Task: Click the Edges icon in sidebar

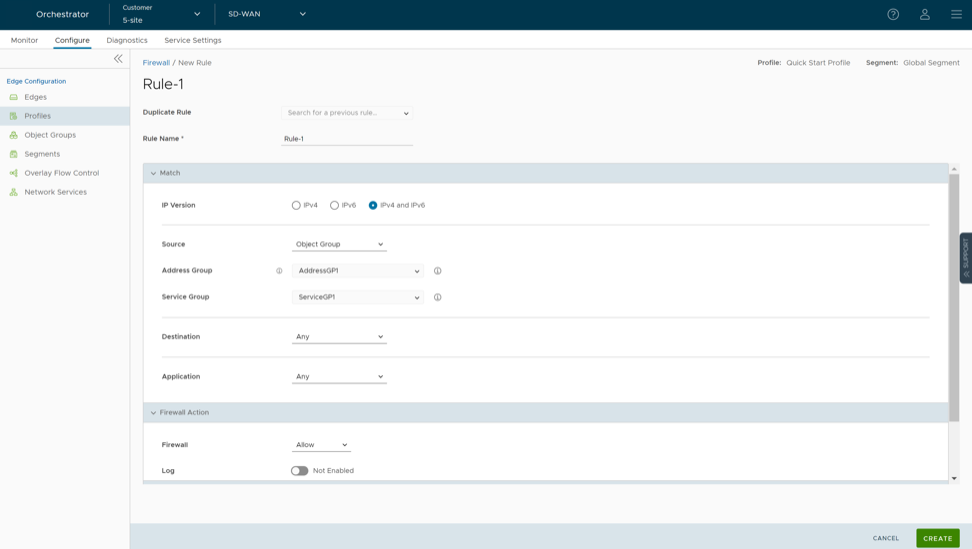Action: click(x=14, y=97)
